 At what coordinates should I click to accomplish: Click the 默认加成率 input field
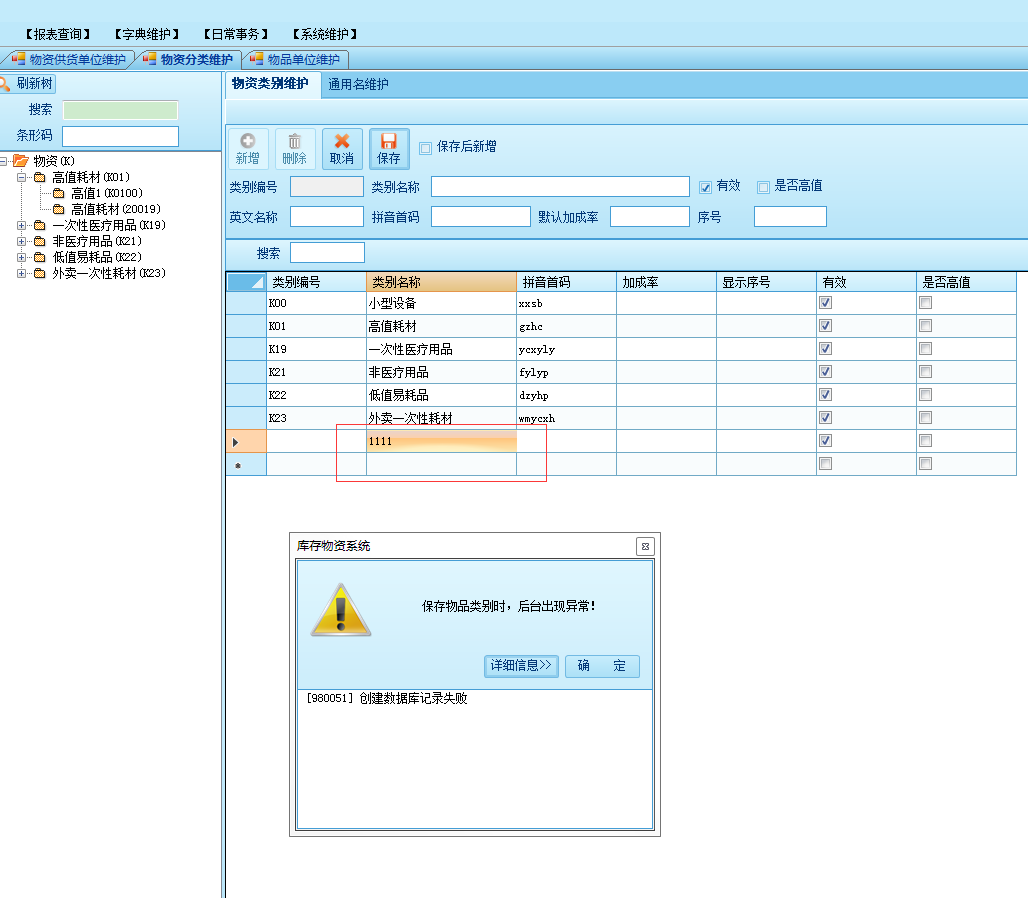[x=650, y=216]
